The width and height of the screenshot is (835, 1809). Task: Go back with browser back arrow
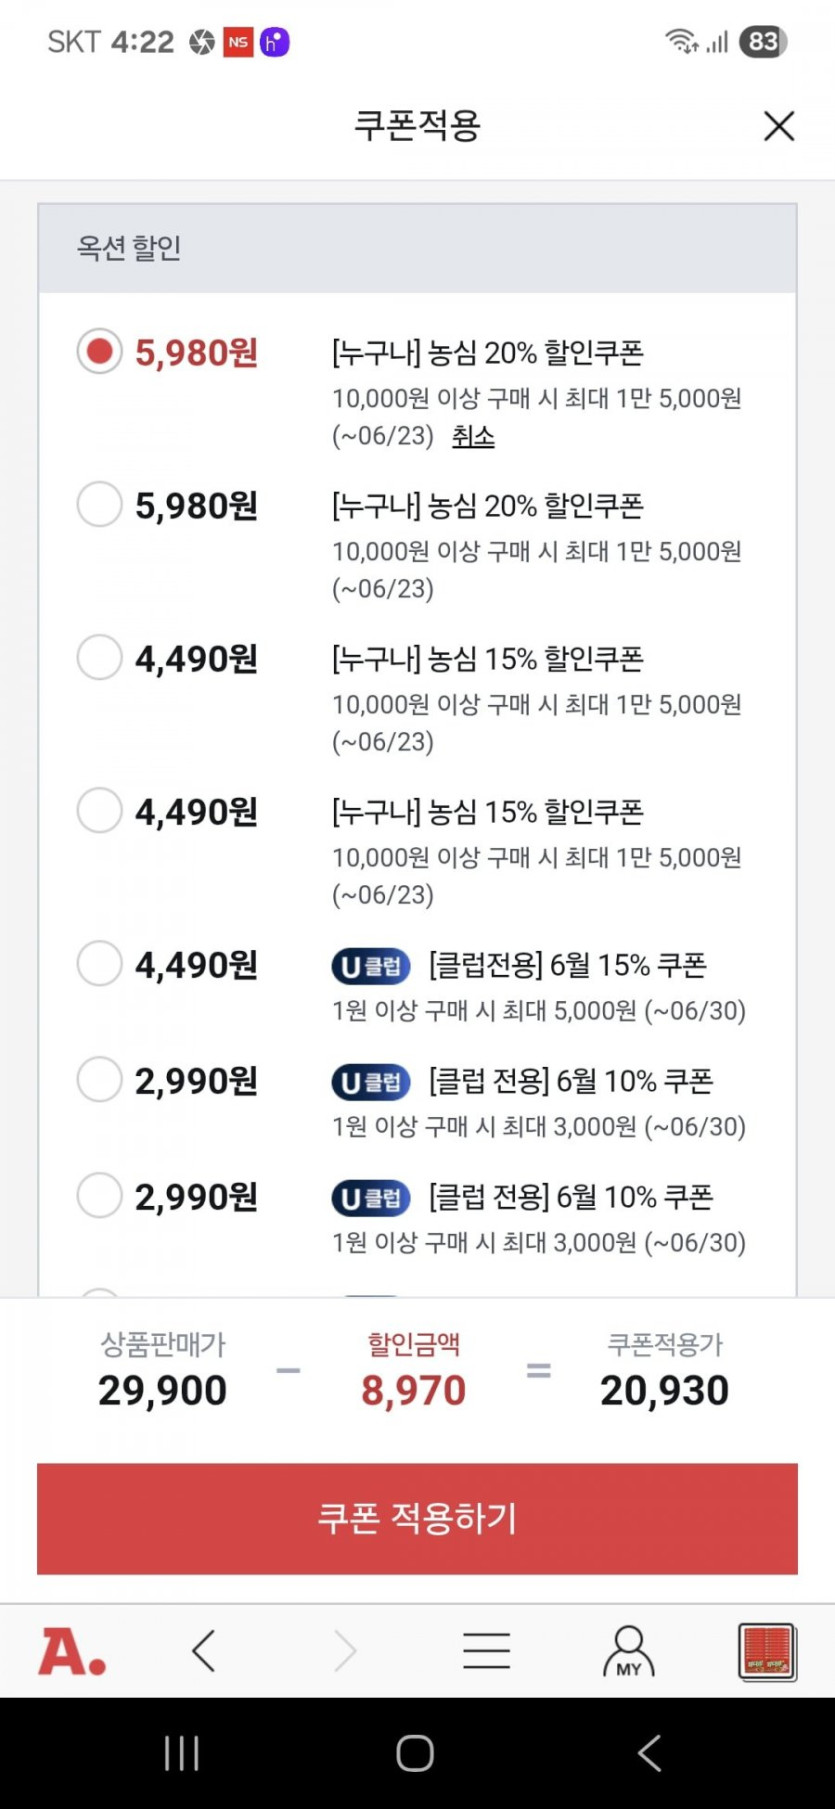[204, 1651]
